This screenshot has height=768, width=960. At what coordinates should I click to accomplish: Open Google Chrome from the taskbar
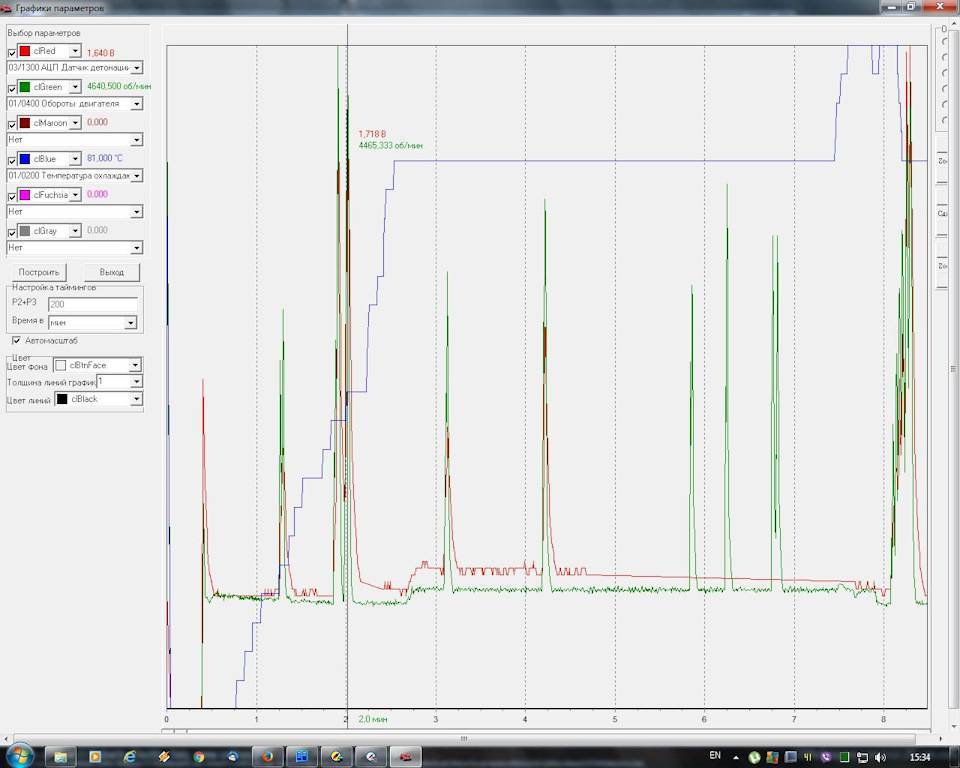199,756
